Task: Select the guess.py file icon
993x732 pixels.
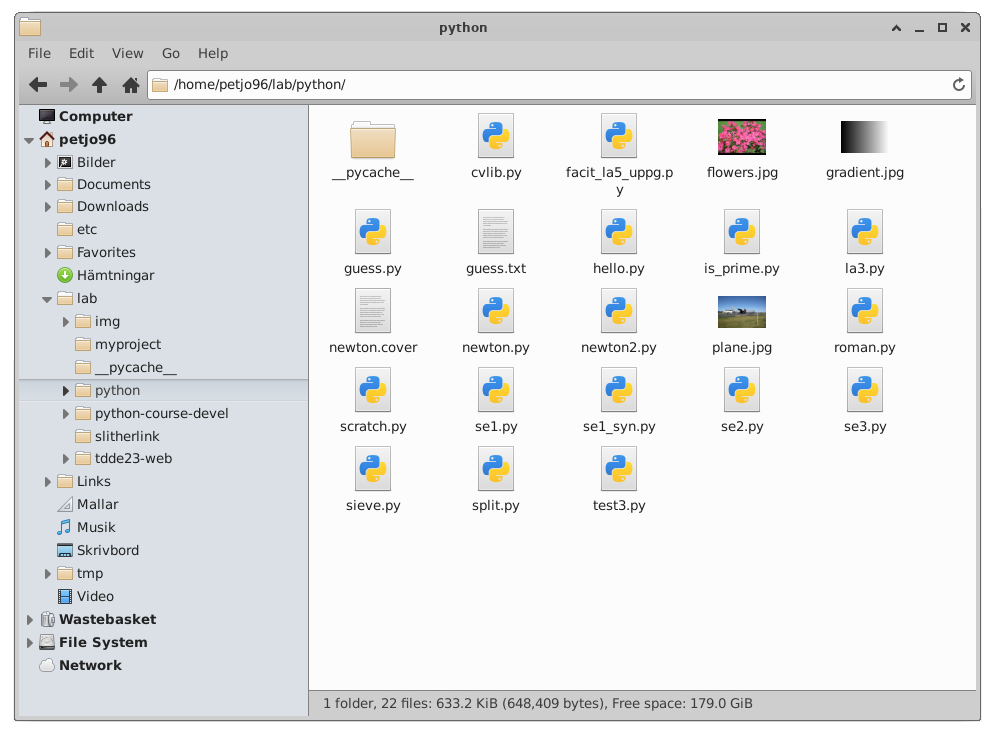Action: point(373,231)
